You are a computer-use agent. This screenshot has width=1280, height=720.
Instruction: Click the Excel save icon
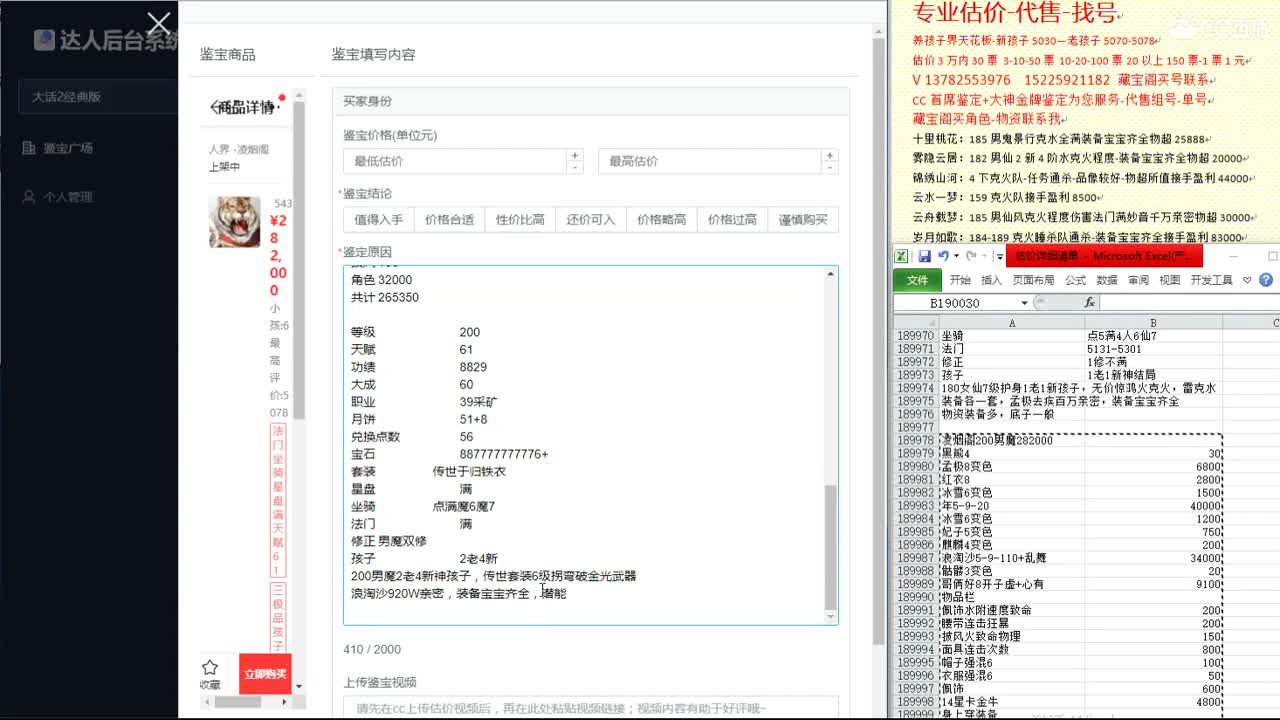point(925,257)
